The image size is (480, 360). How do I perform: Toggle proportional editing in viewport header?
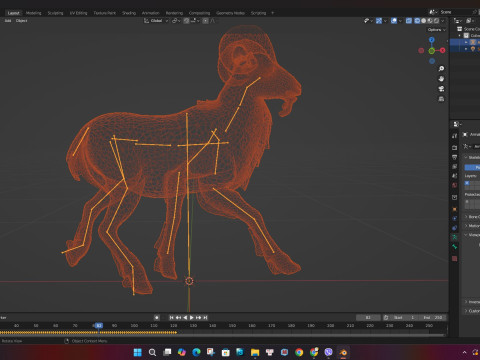coord(206,21)
